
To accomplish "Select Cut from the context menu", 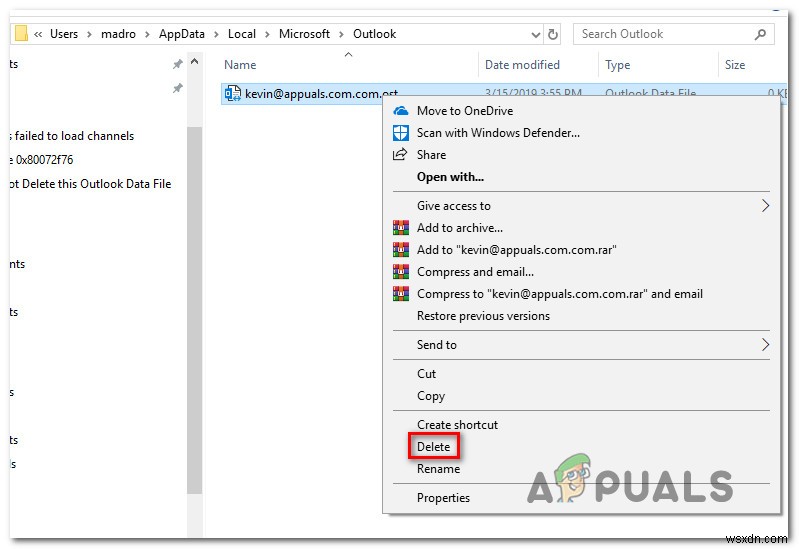I will (x=426, y=374).
